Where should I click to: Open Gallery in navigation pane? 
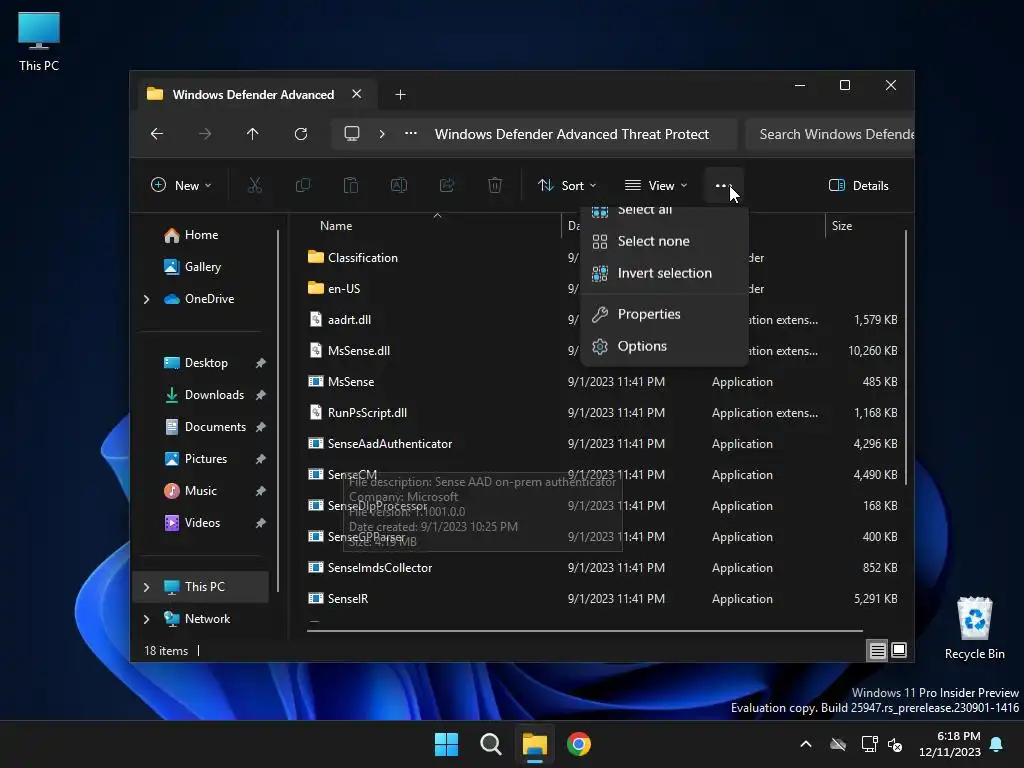pyautogui.click(x=200, y=267)
